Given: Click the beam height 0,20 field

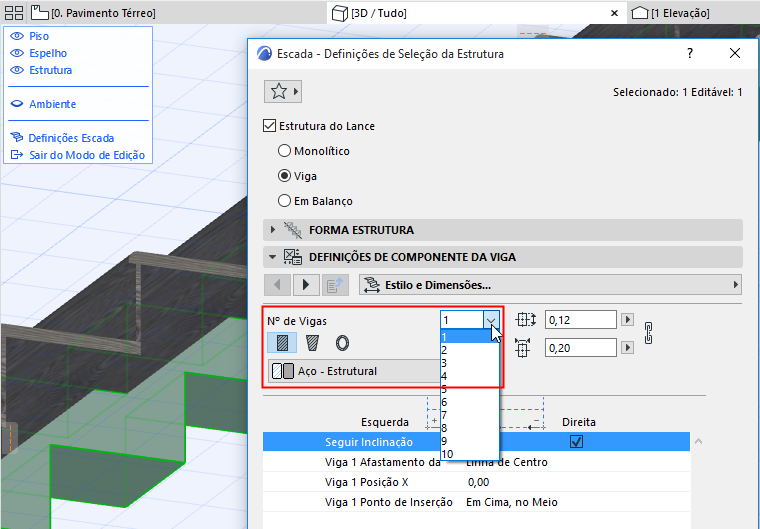Looking at the screenshot, I should tap(581, 348).
